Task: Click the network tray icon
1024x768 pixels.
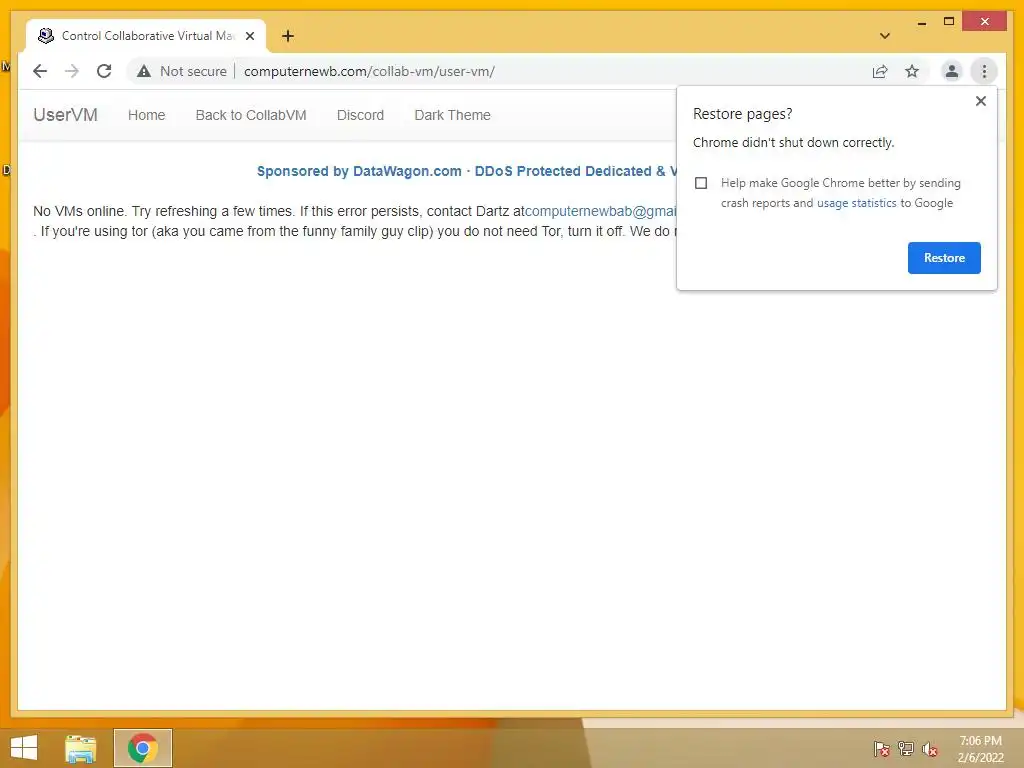Action: (905, 748)
